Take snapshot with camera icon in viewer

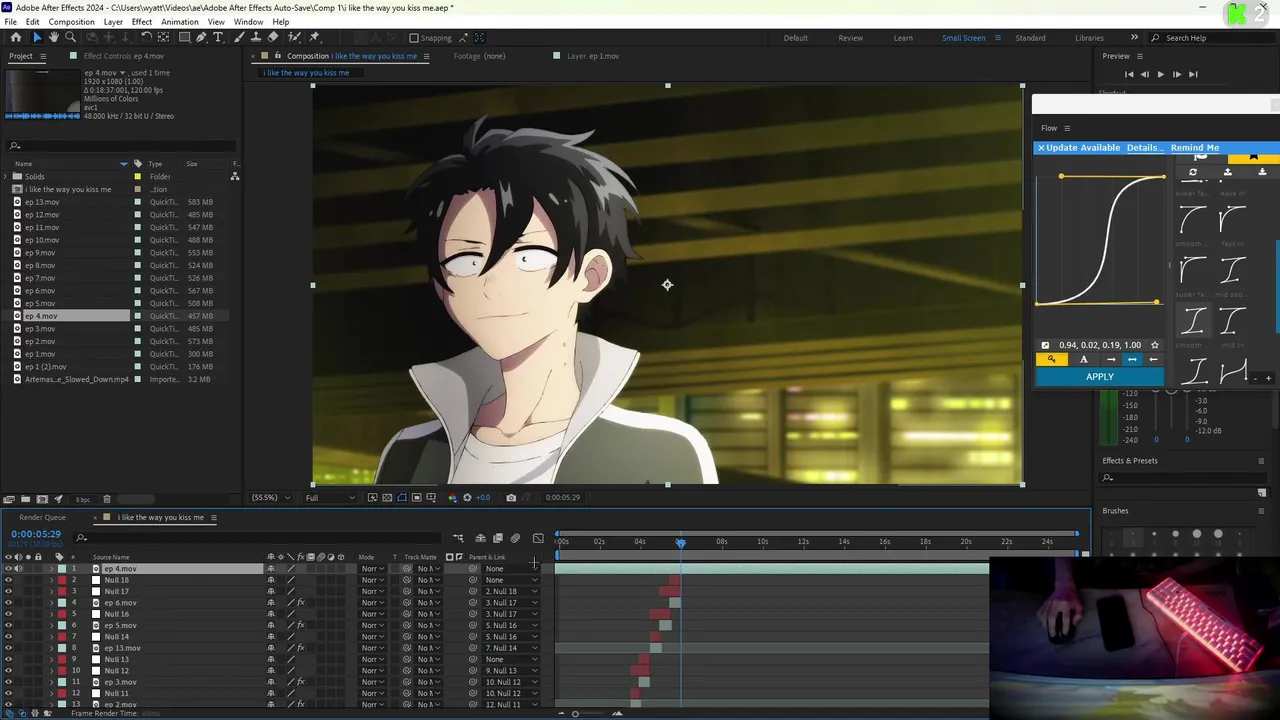tap(511, 497)
